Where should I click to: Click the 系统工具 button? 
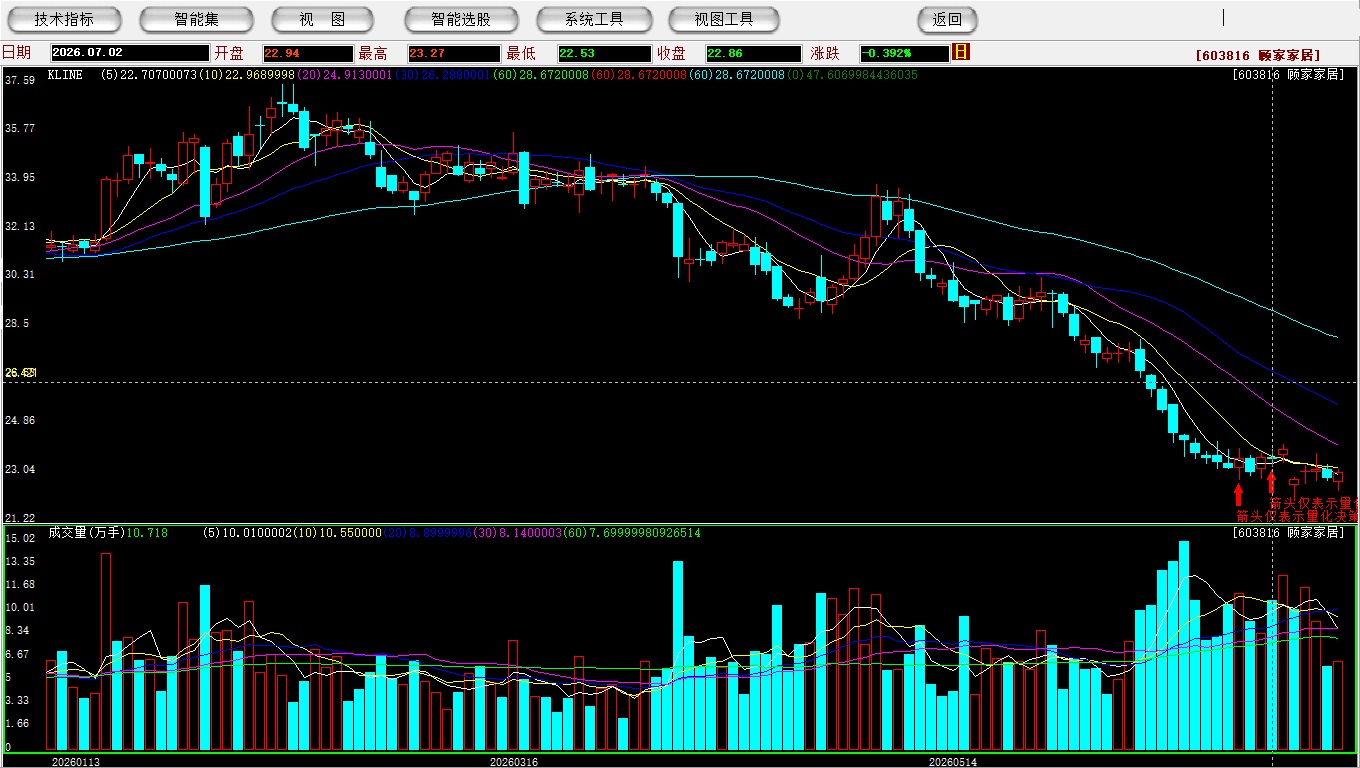tap(594, 19)
